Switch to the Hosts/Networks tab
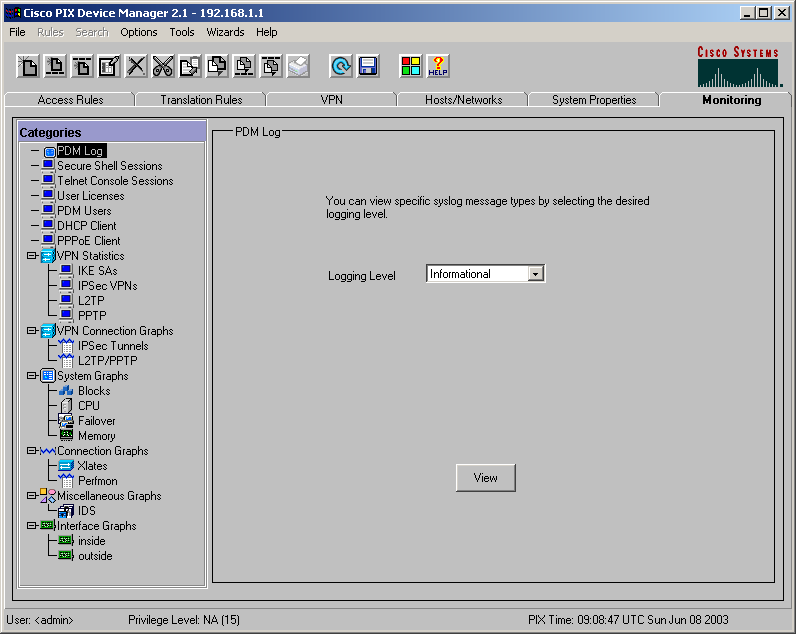Image resolution: width=796 pixels, height=634 pixels. (x=463, y=99)
